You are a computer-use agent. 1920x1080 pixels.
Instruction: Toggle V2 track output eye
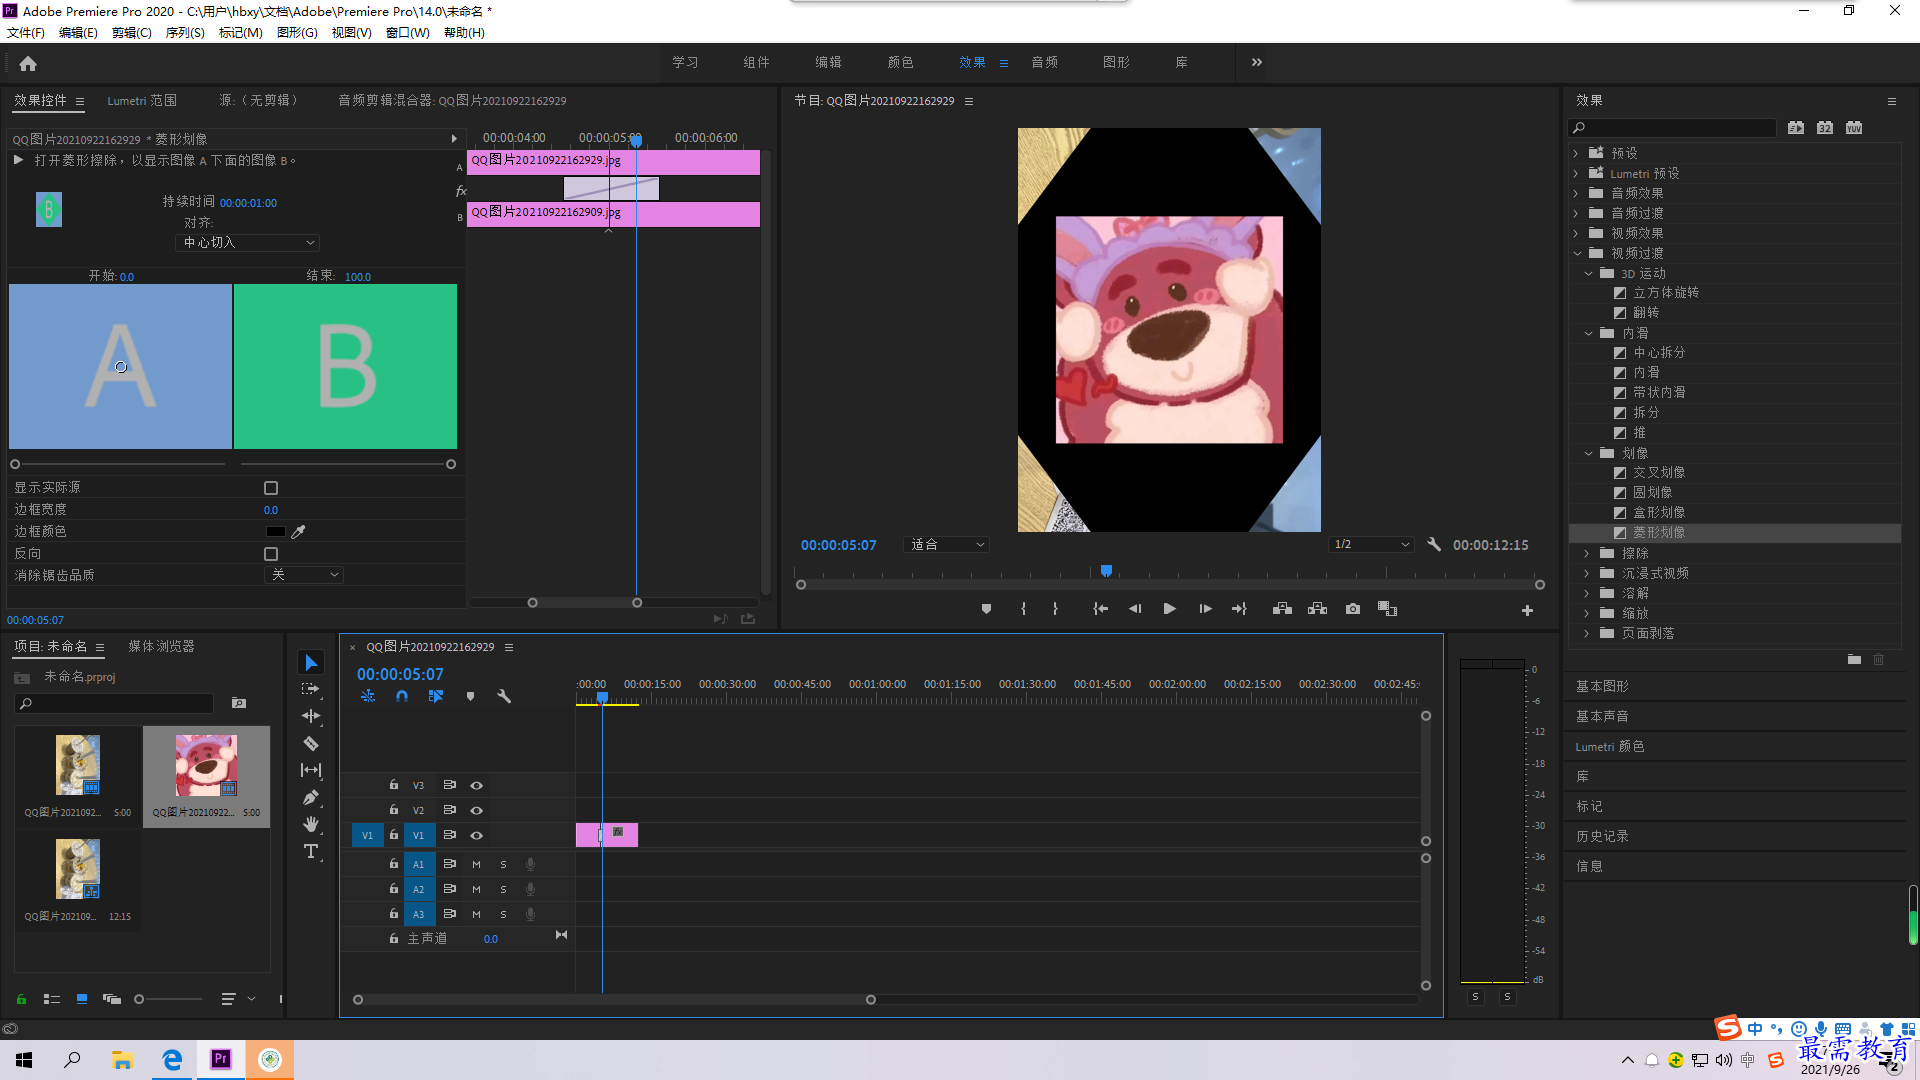(477, 811)
